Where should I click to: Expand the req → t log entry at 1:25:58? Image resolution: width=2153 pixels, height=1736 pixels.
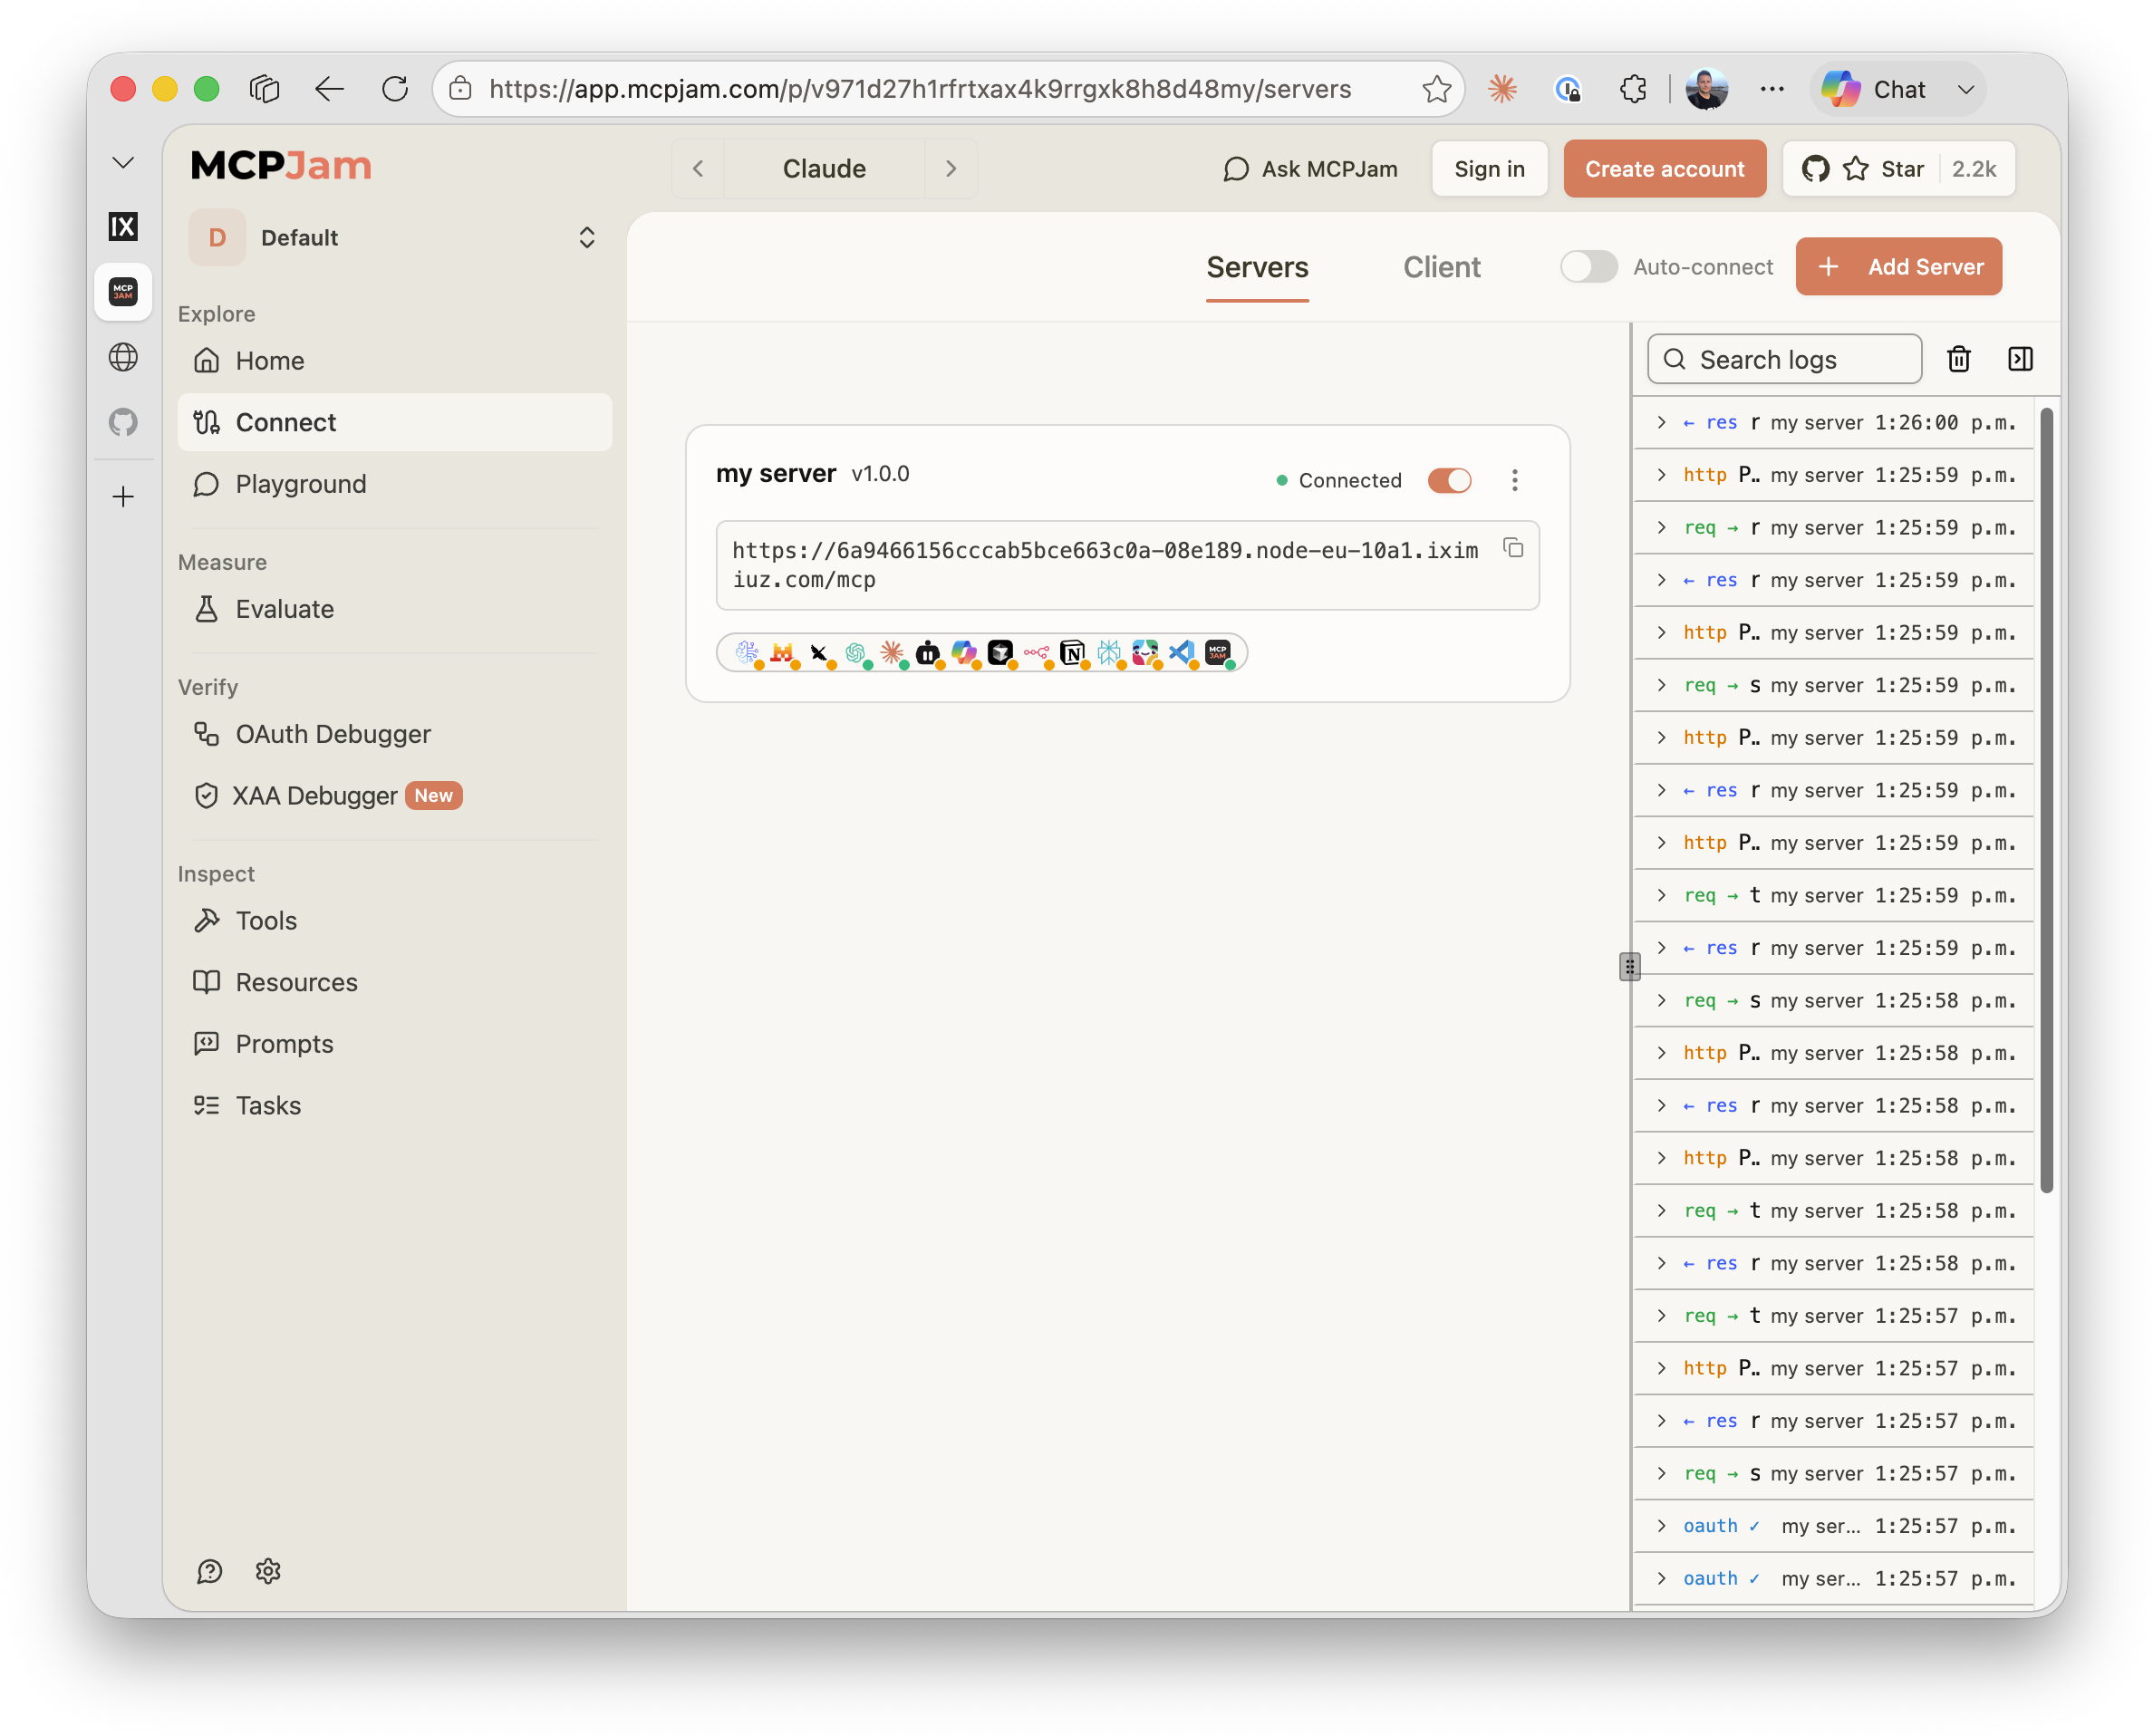[x=1834, y=1210]
